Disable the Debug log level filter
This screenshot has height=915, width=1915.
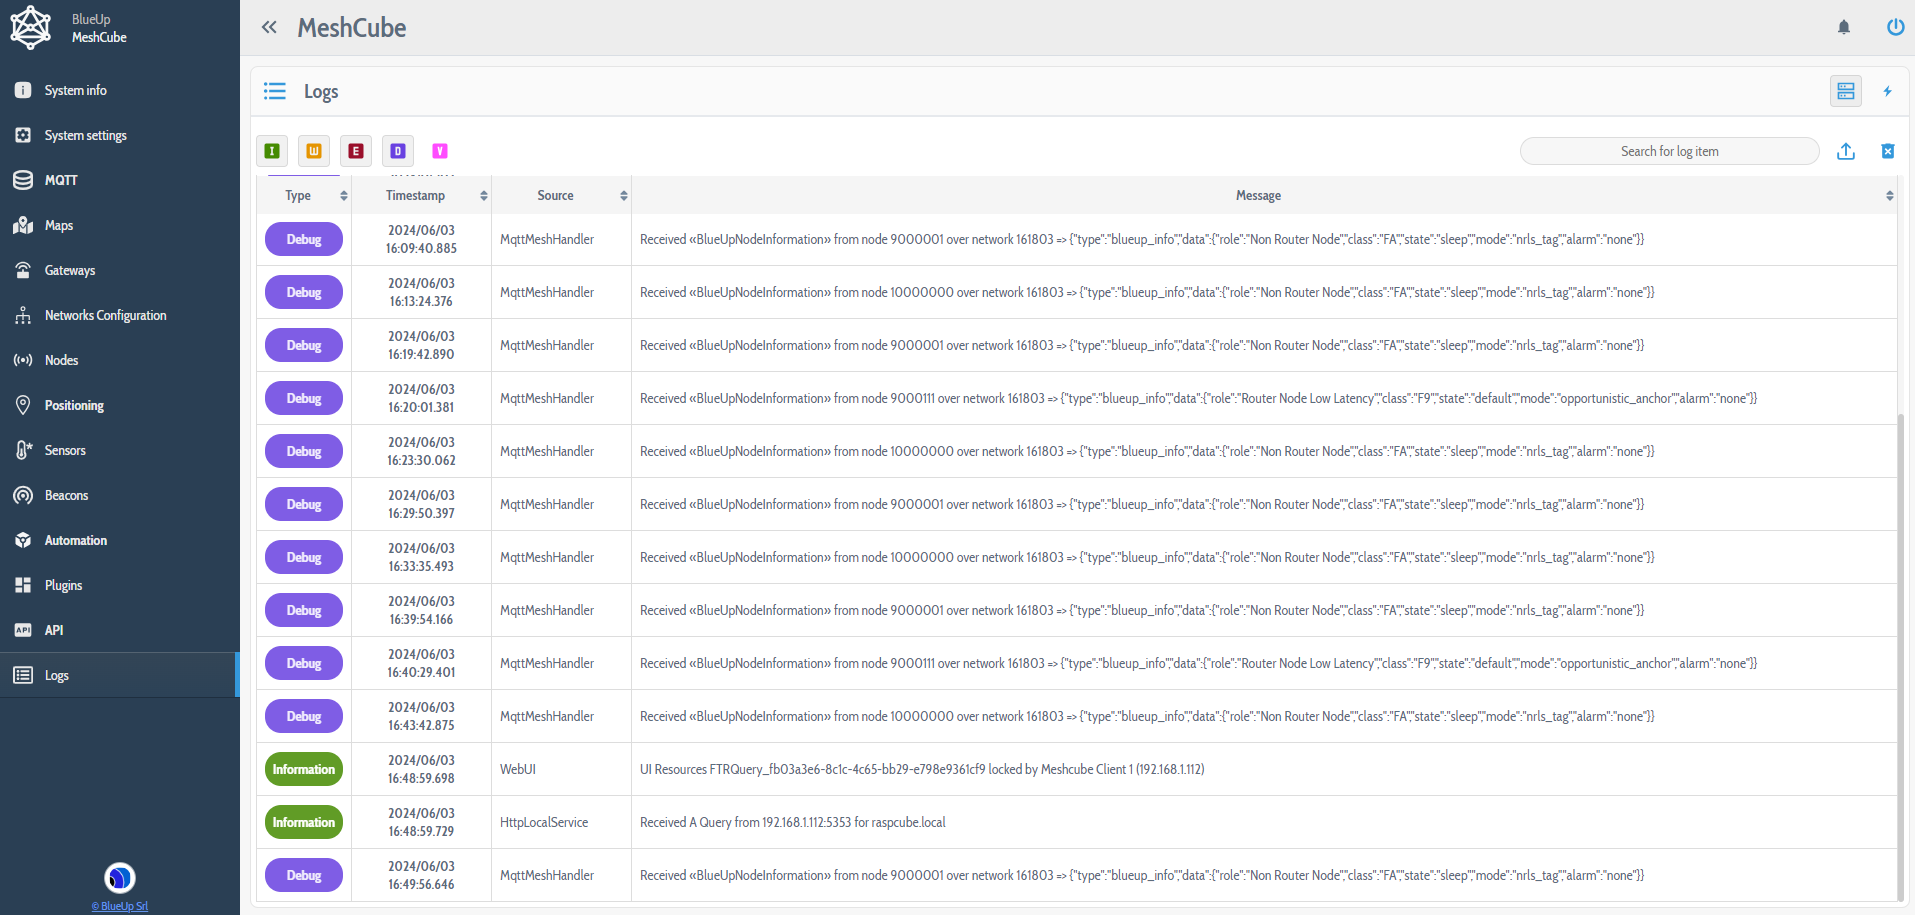(397, 151)
